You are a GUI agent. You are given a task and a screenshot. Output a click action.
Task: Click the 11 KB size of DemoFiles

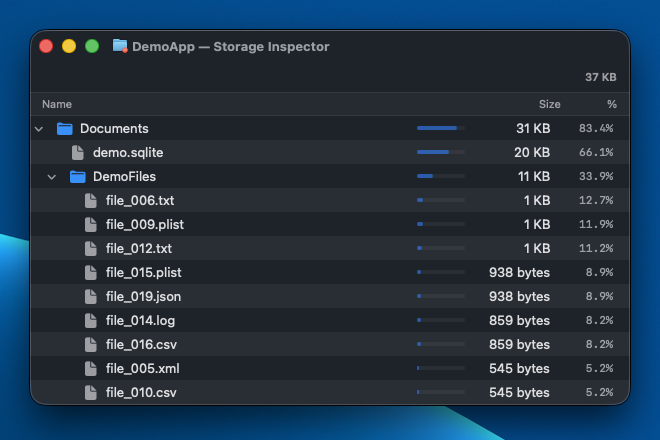(x=534, y=176)
